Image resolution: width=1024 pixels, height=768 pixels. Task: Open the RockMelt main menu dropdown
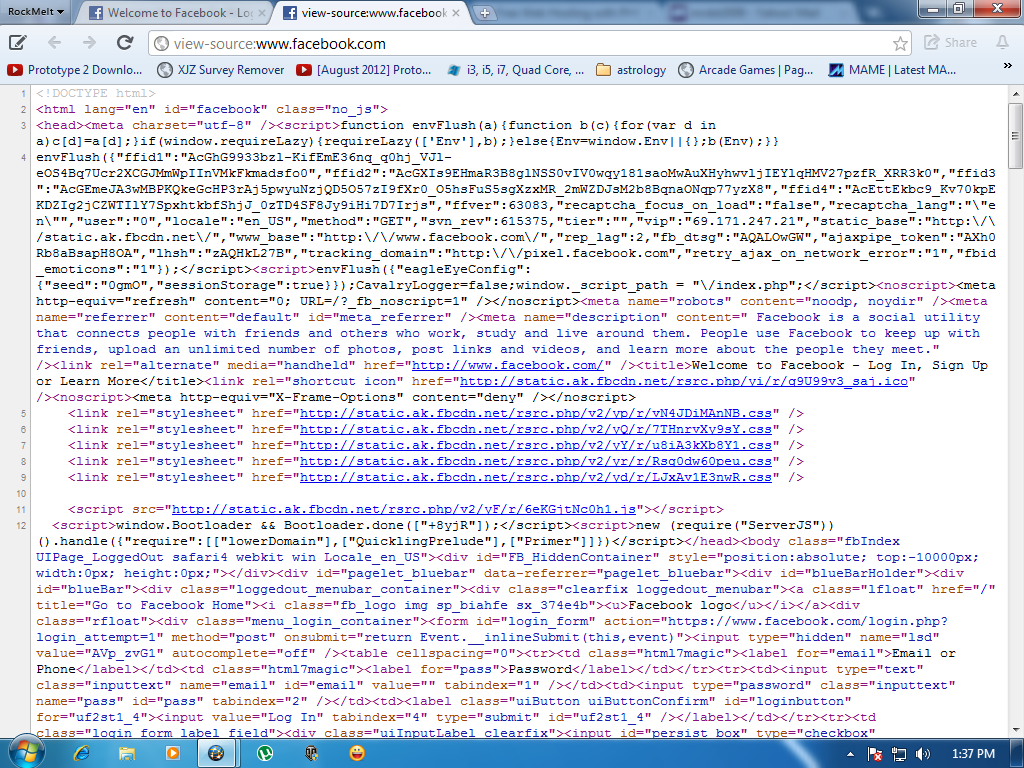(36, 11)
